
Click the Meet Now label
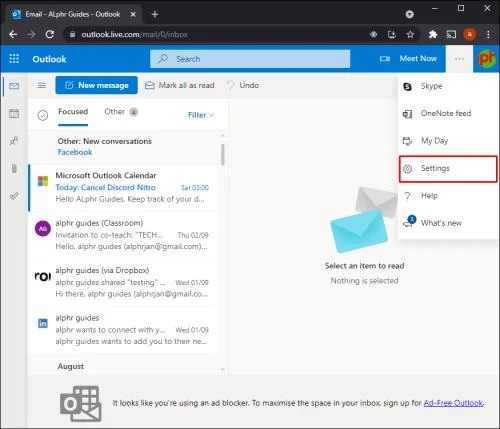coord(418,59)
